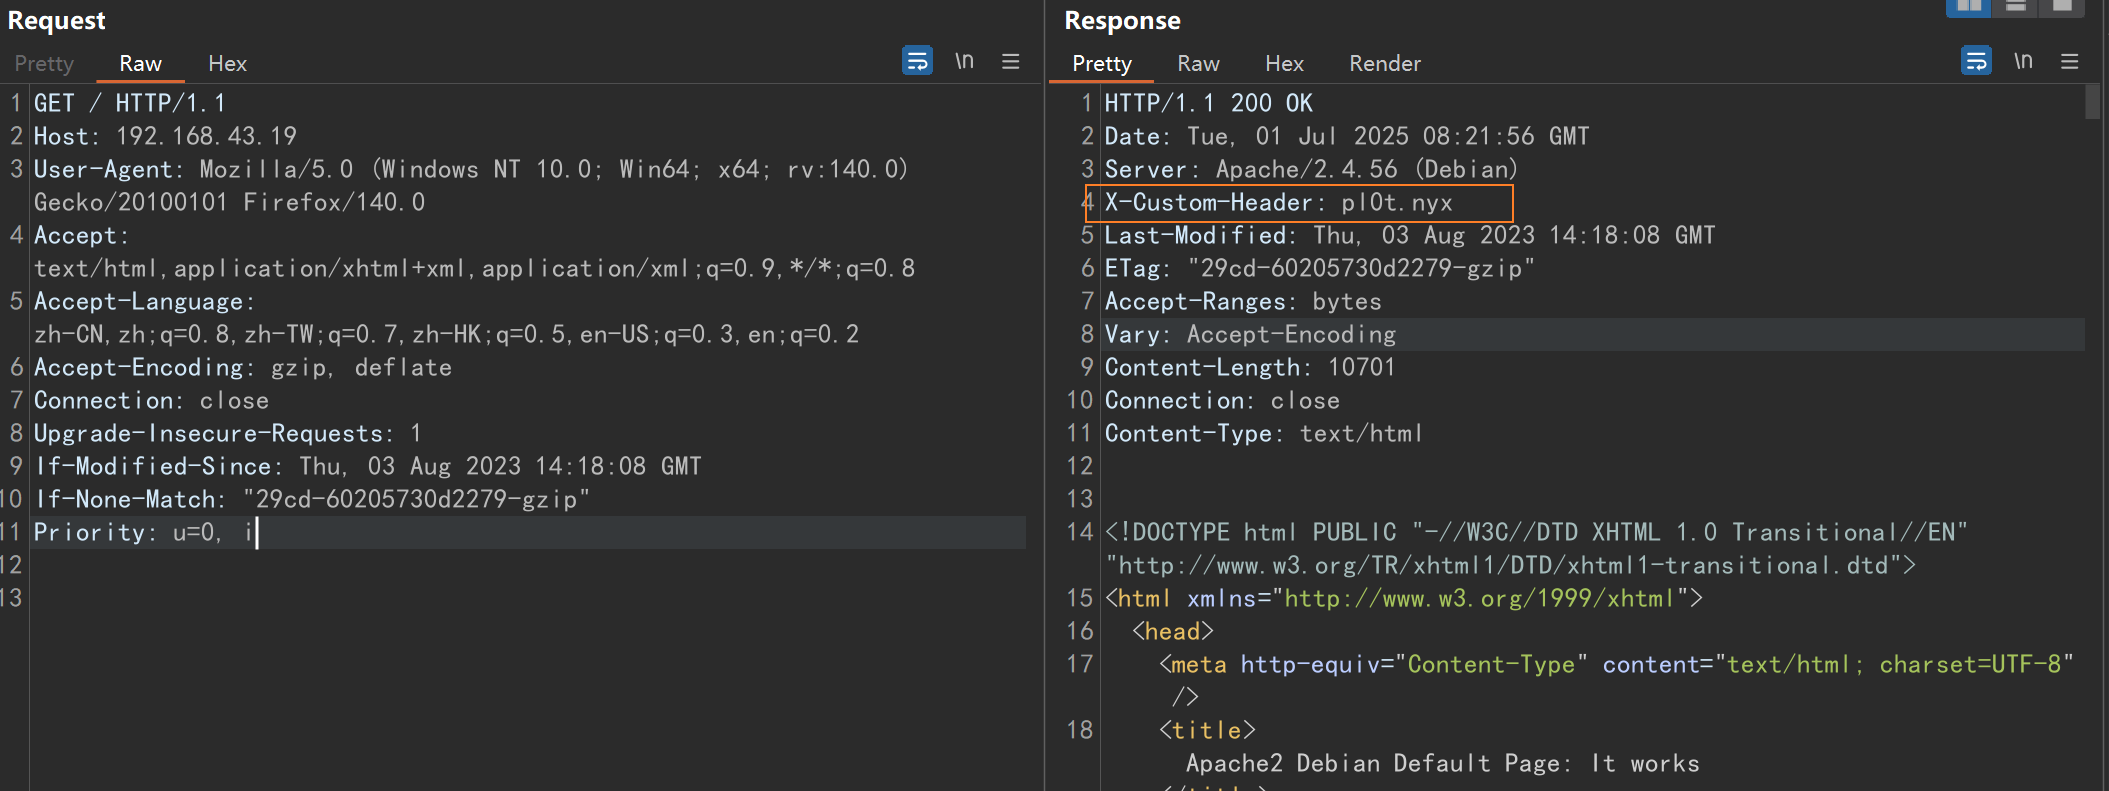
Task: Click the X-Custom-Header line in response
Action: point(1278,203)
